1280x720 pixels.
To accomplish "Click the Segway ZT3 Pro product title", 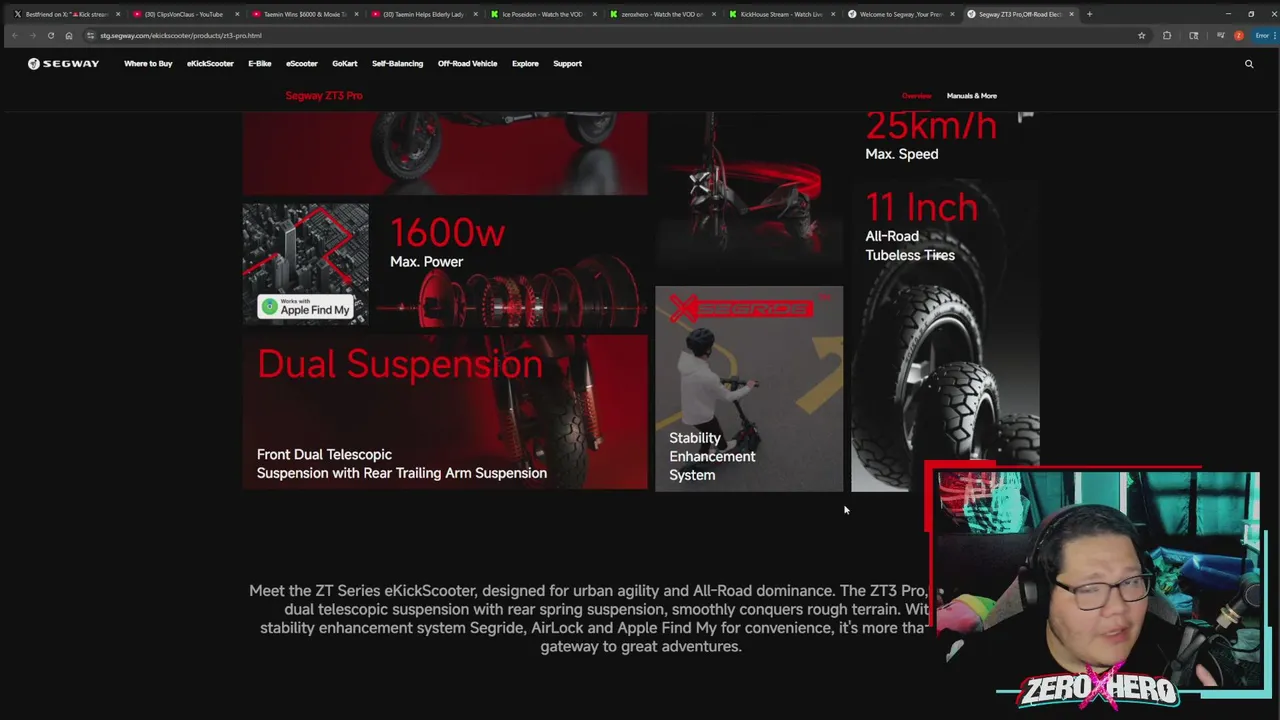I will pyautogui.click(x=324, y=95).
